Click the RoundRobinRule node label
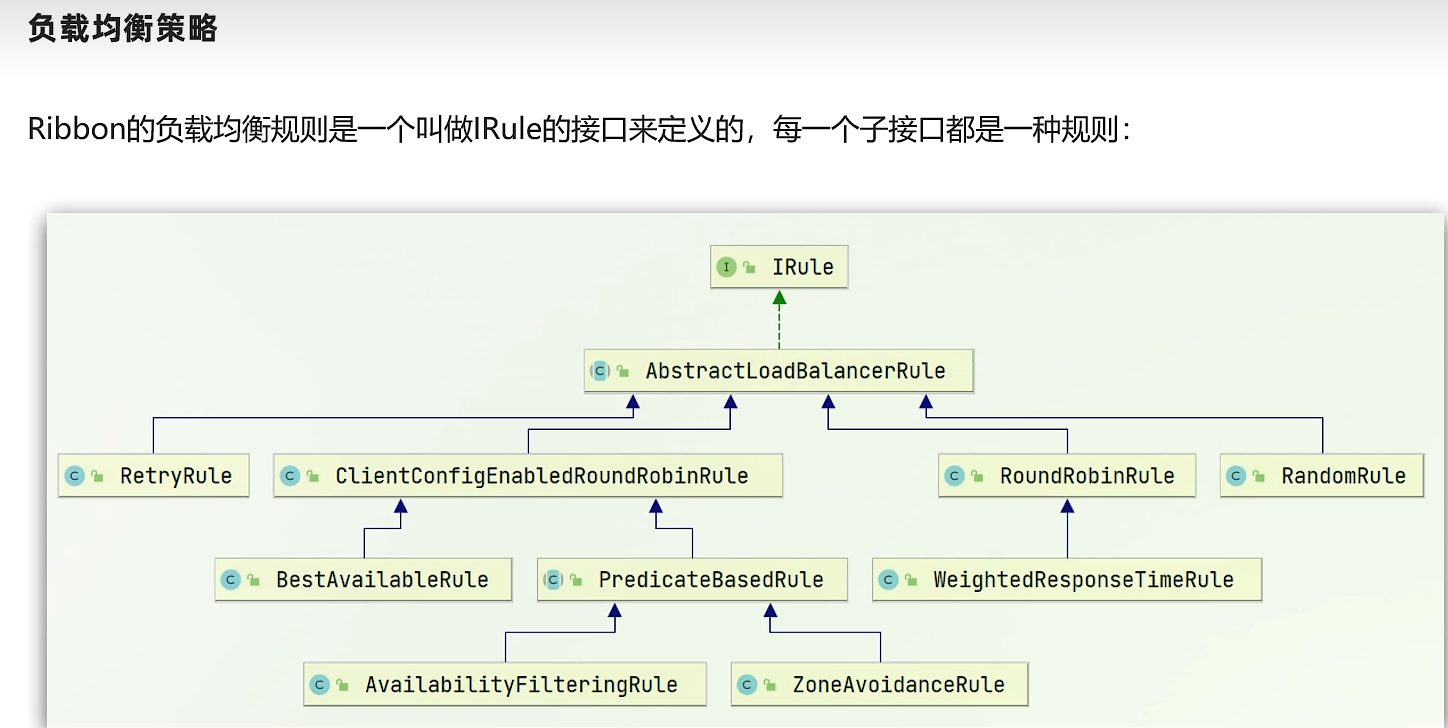 1087,476
